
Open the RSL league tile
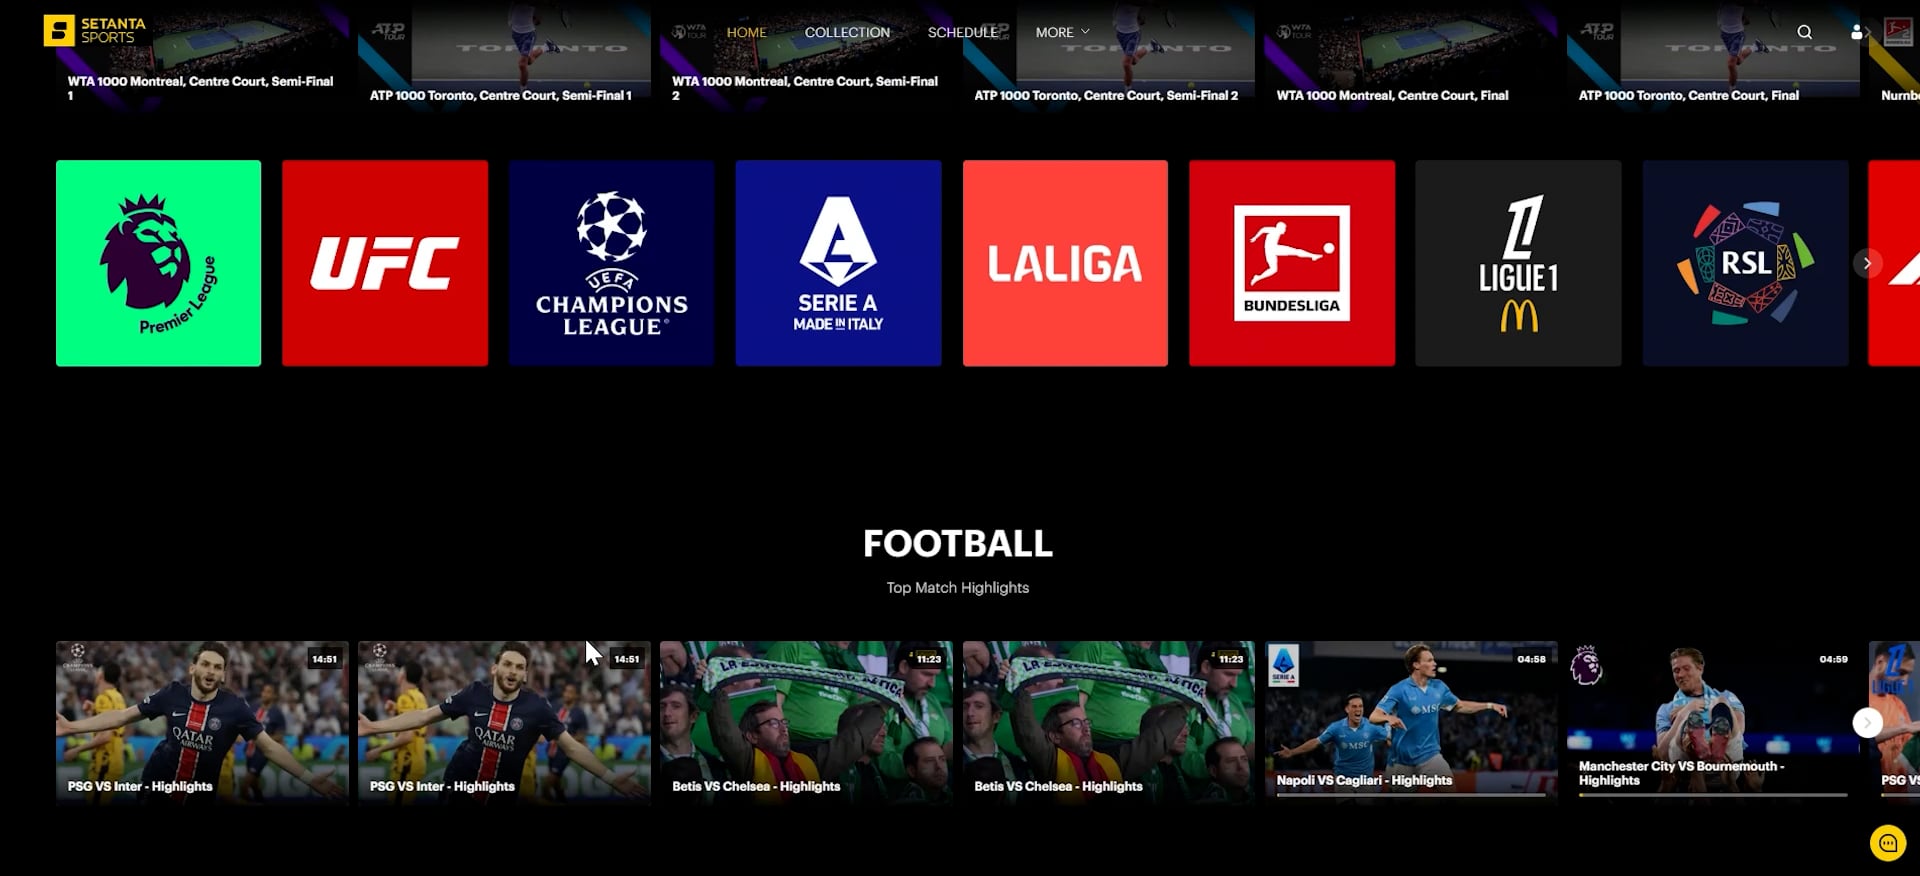pyautogui.click(x=1745, y=263)
